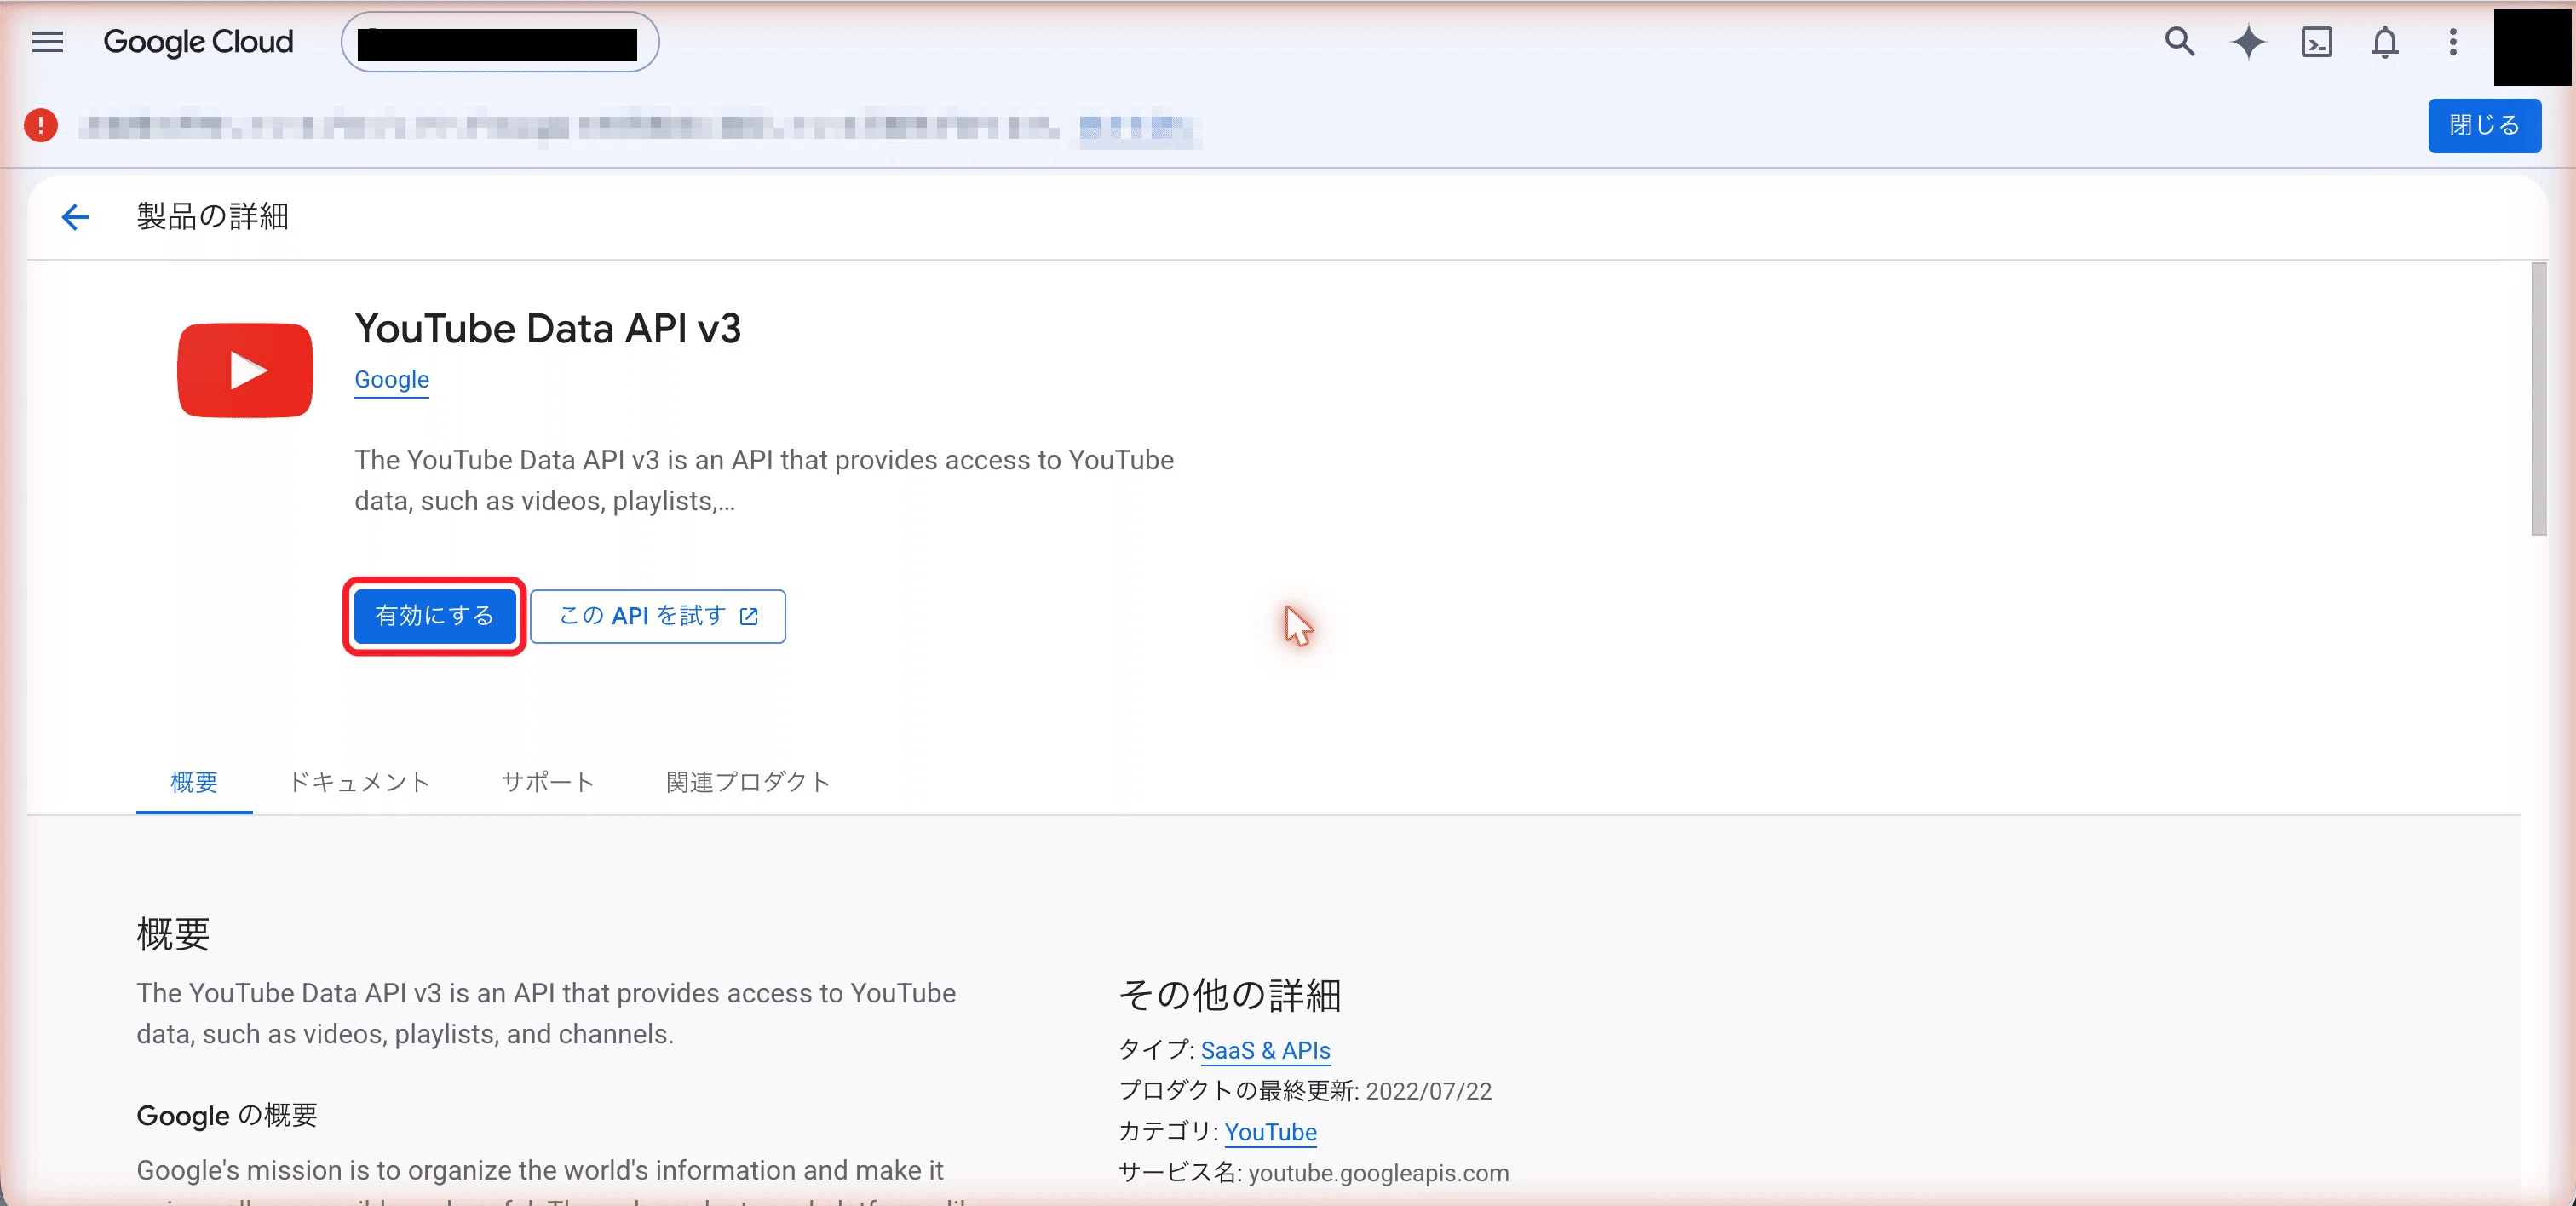Viewport: 2576px width, 1206px height.
Task: Click the account avatar in top-right
Action: [2532, 46]
